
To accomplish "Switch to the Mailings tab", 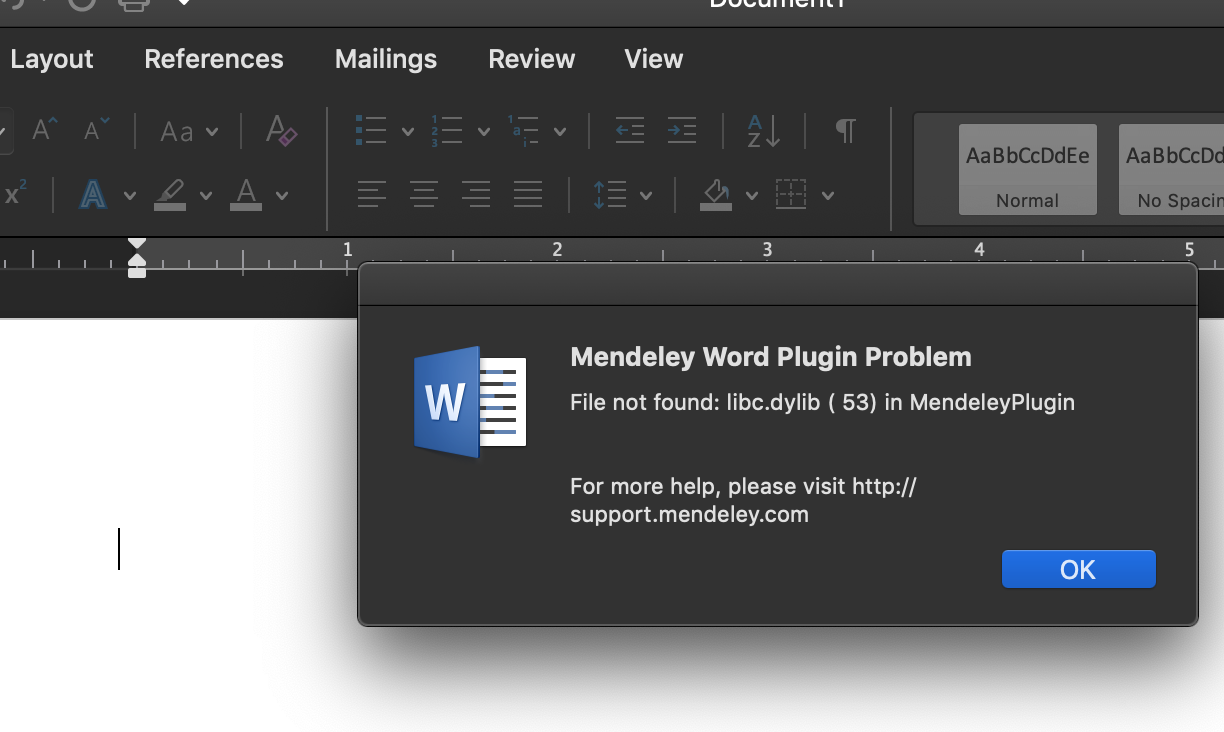I will (x=386, y=59).
